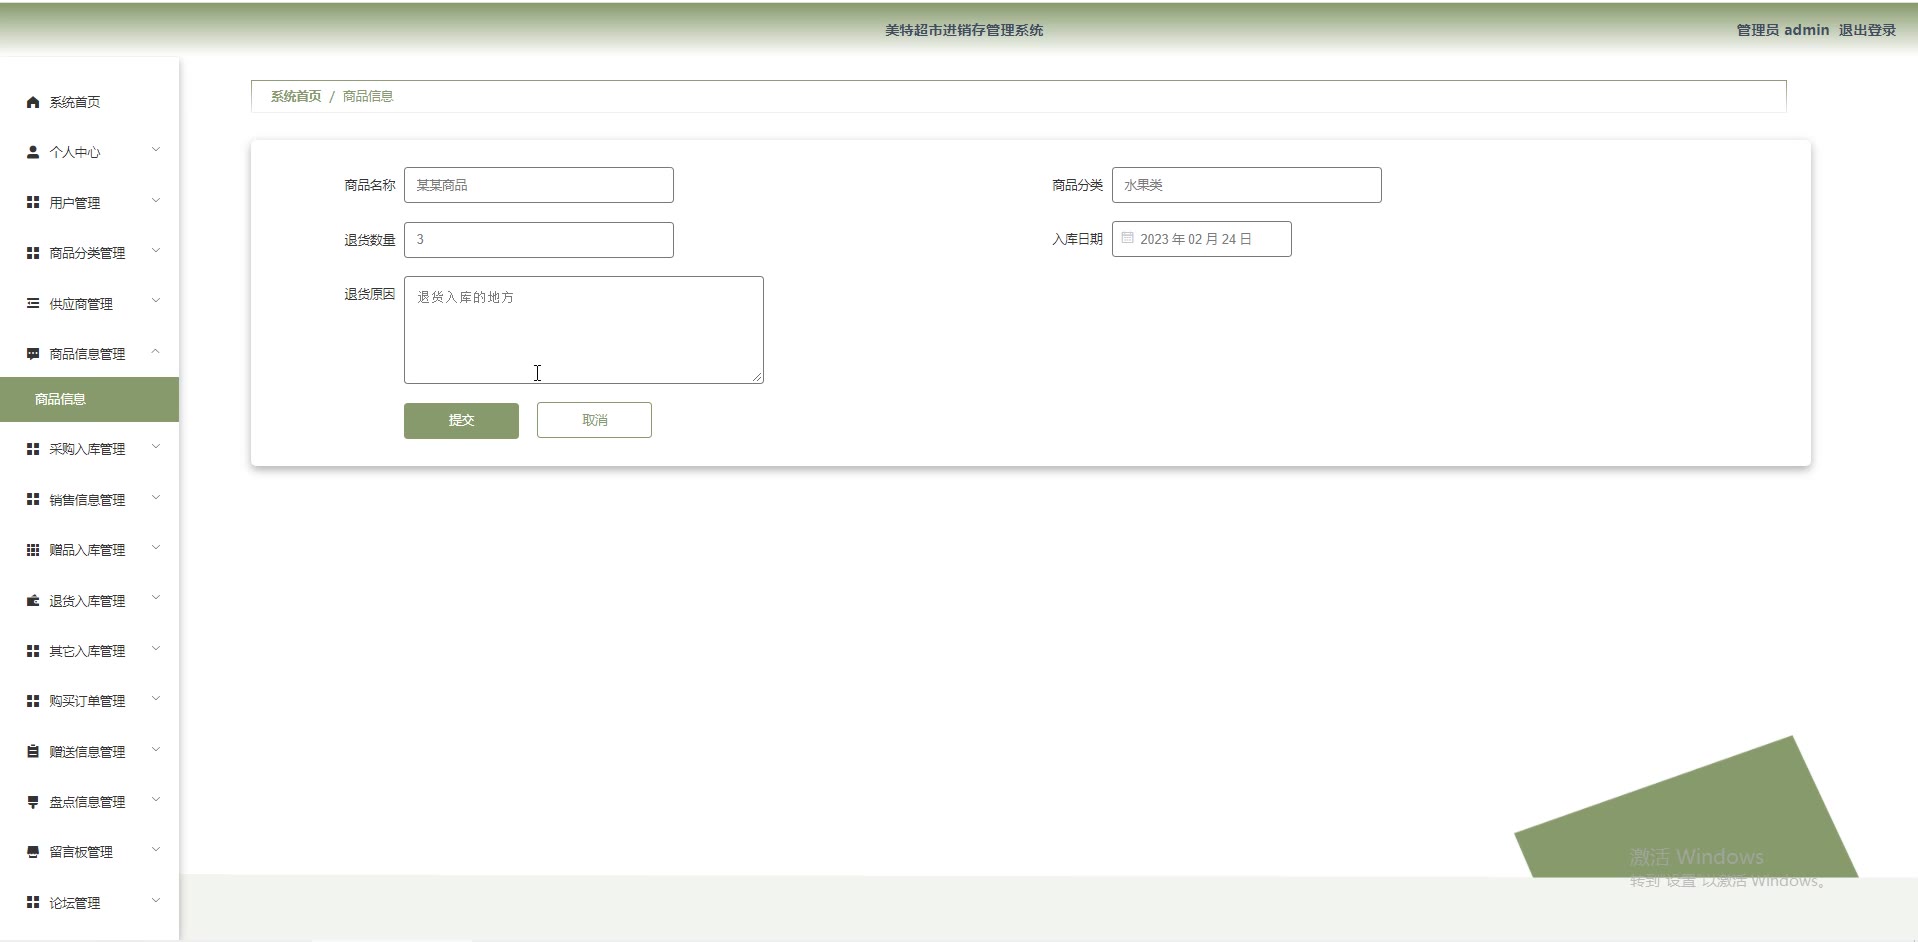
Task: Select the 商品信息 submenu item
Action: click(90, 399)
